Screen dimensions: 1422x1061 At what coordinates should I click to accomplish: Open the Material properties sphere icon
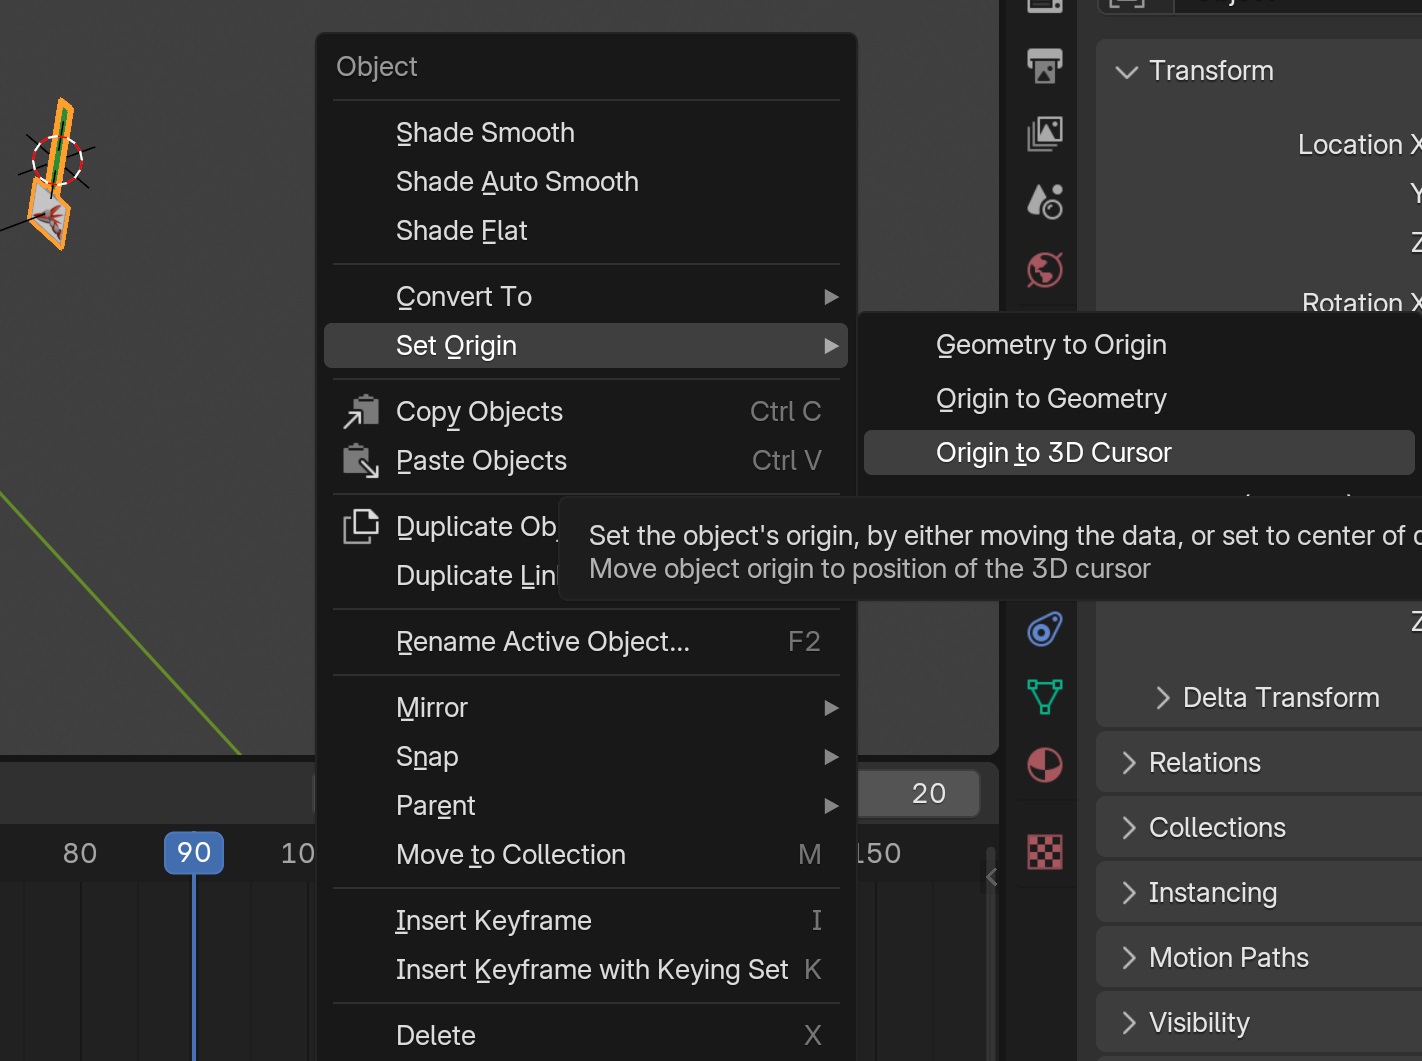click(1045, 765)
